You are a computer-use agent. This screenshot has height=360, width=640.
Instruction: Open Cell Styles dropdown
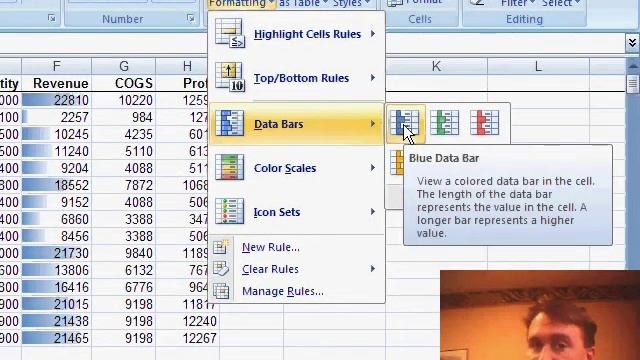point(351,4)
